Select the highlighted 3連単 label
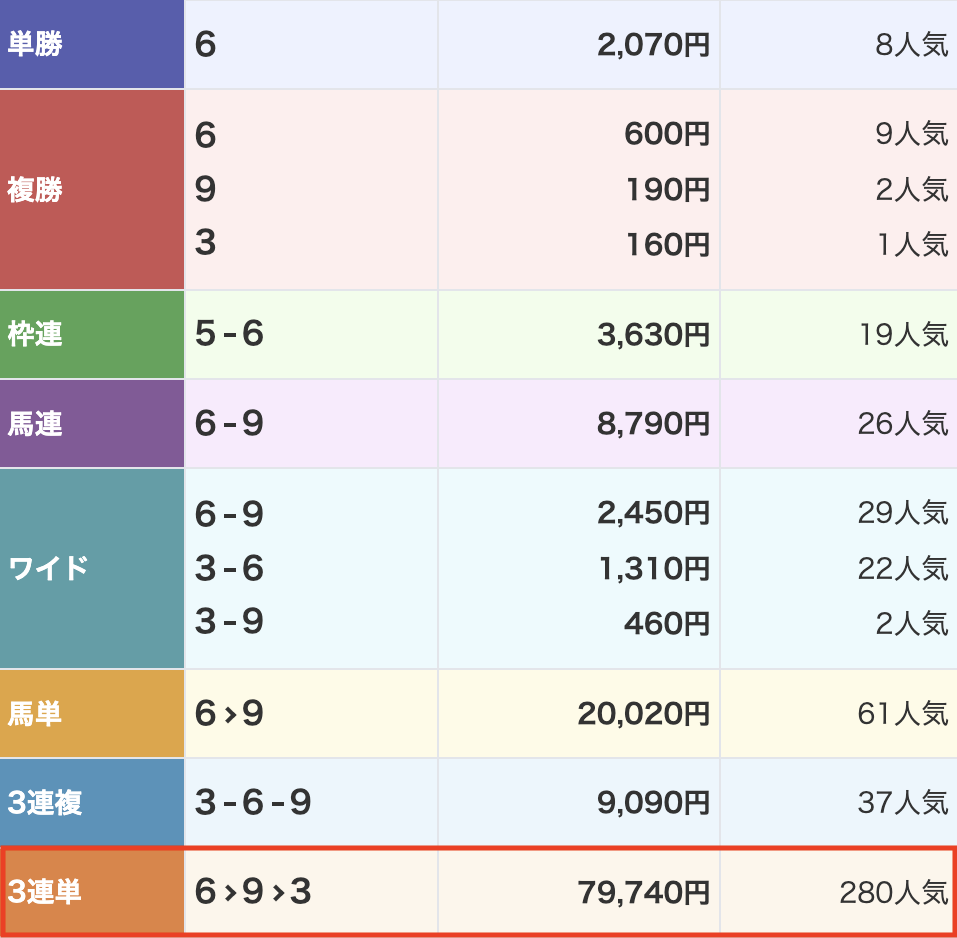 tap(45, 892)
